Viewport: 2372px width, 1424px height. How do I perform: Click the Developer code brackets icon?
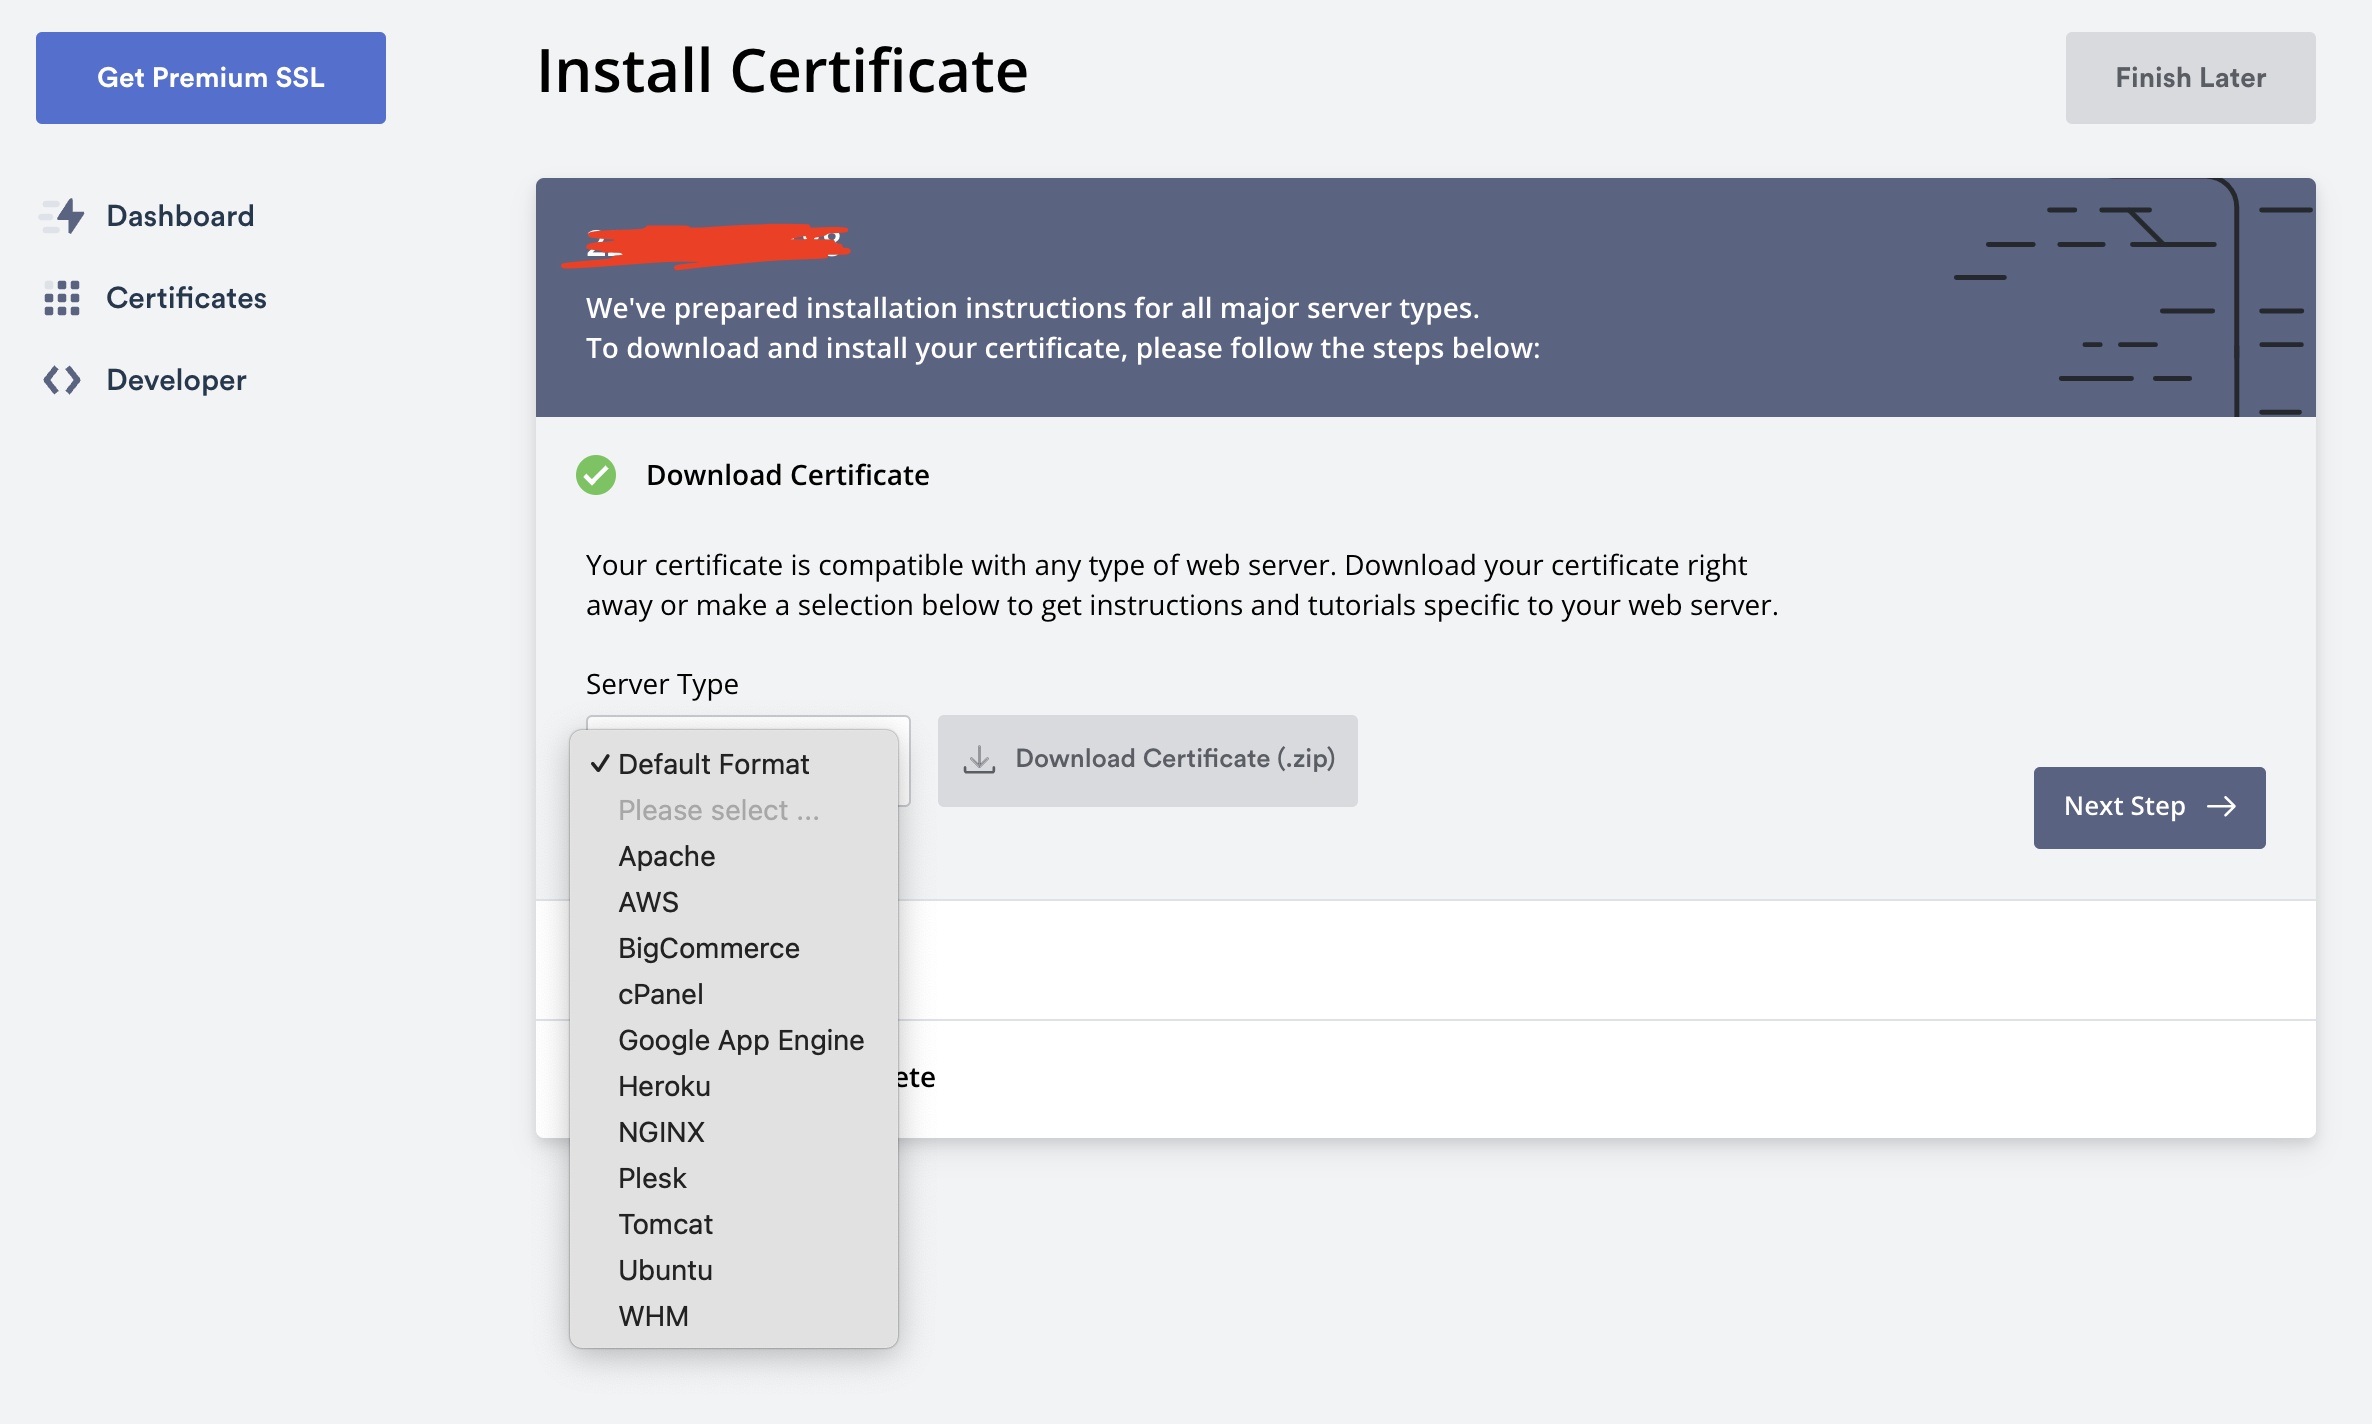coord(62,380)
